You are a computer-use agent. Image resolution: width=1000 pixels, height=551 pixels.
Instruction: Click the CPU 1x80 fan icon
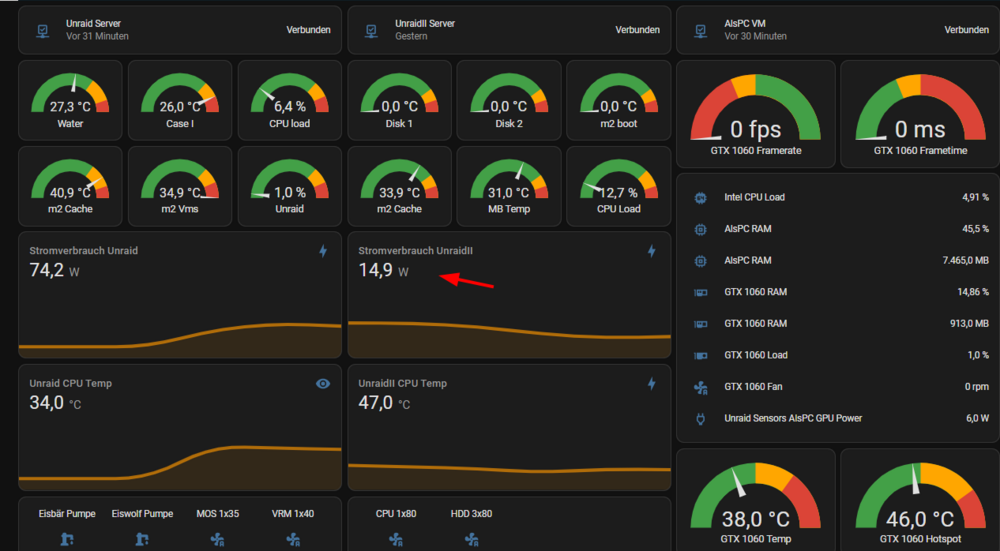pos(396,540)
